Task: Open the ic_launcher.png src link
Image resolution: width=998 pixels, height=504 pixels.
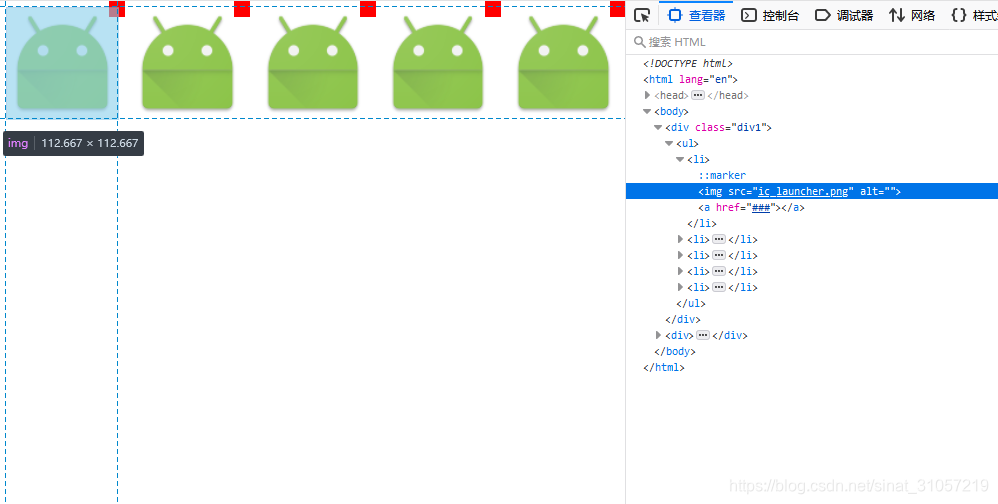Action: click(803, 192)
